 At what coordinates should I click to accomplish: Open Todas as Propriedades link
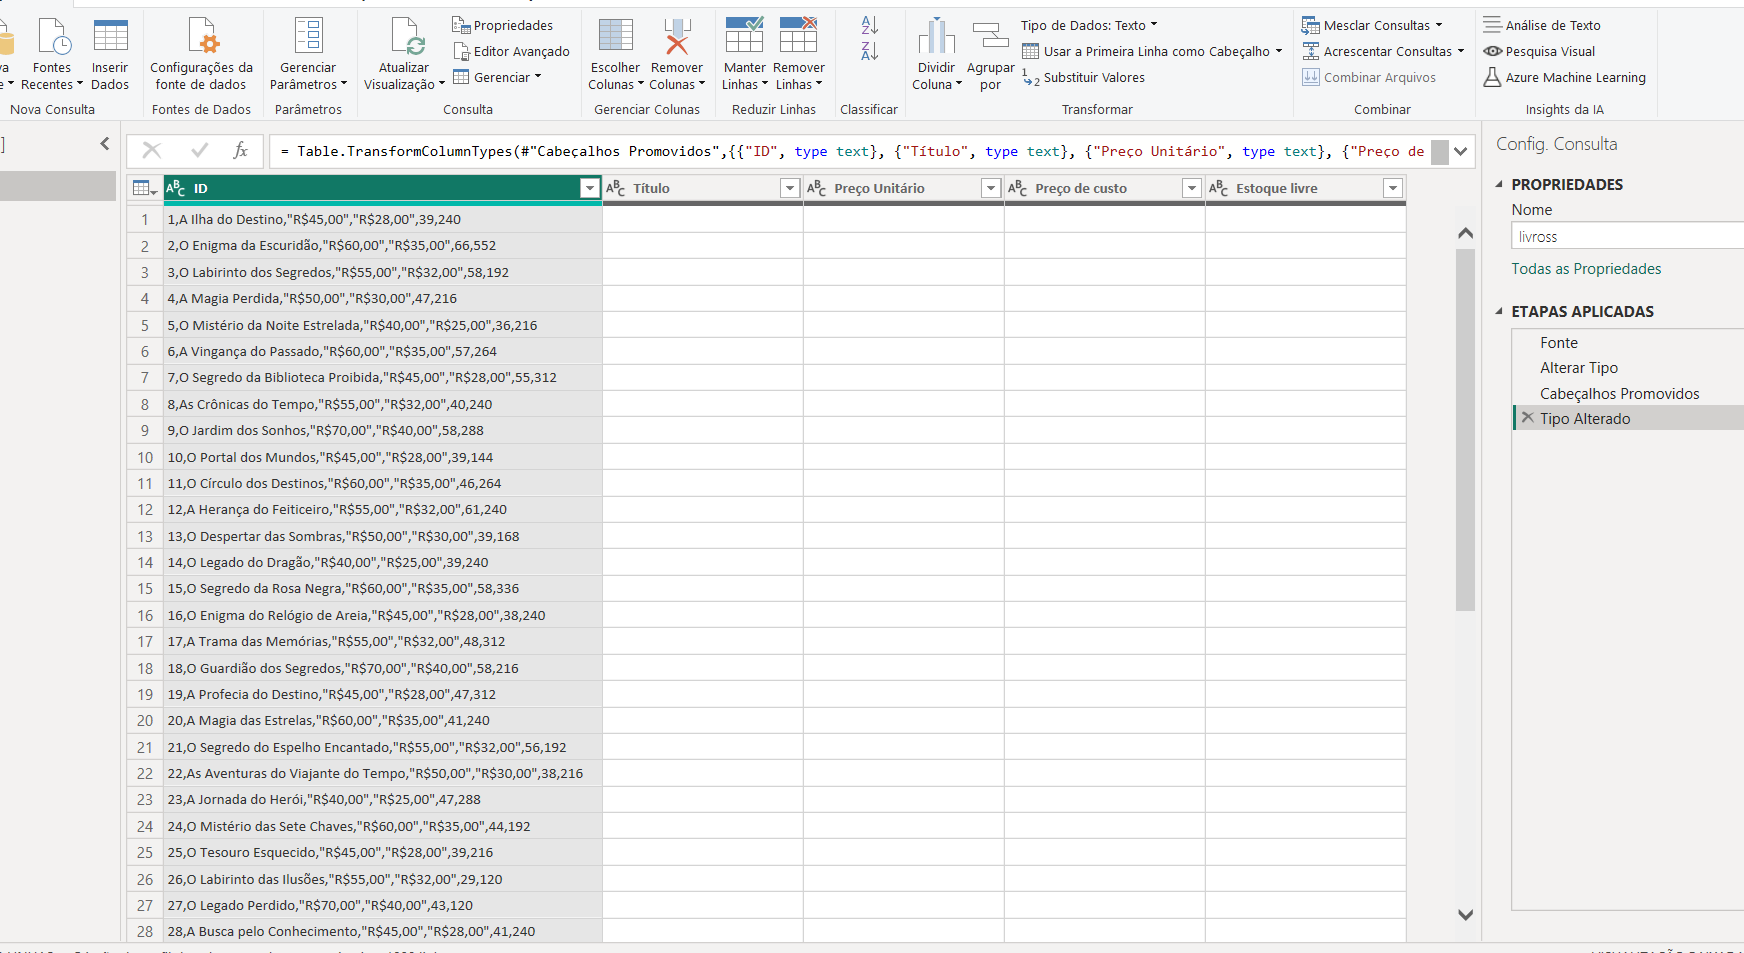[1586, 268]
